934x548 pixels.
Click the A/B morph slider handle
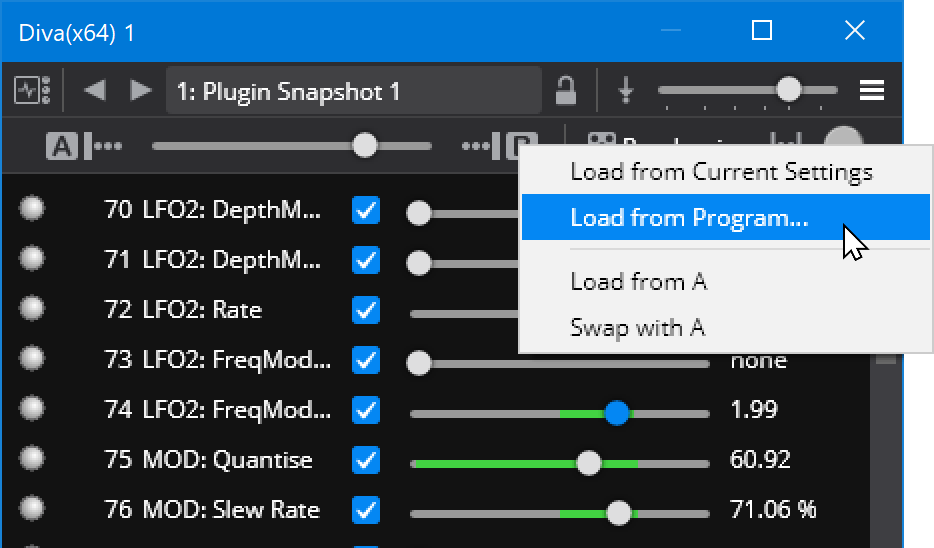coord(365,145)
